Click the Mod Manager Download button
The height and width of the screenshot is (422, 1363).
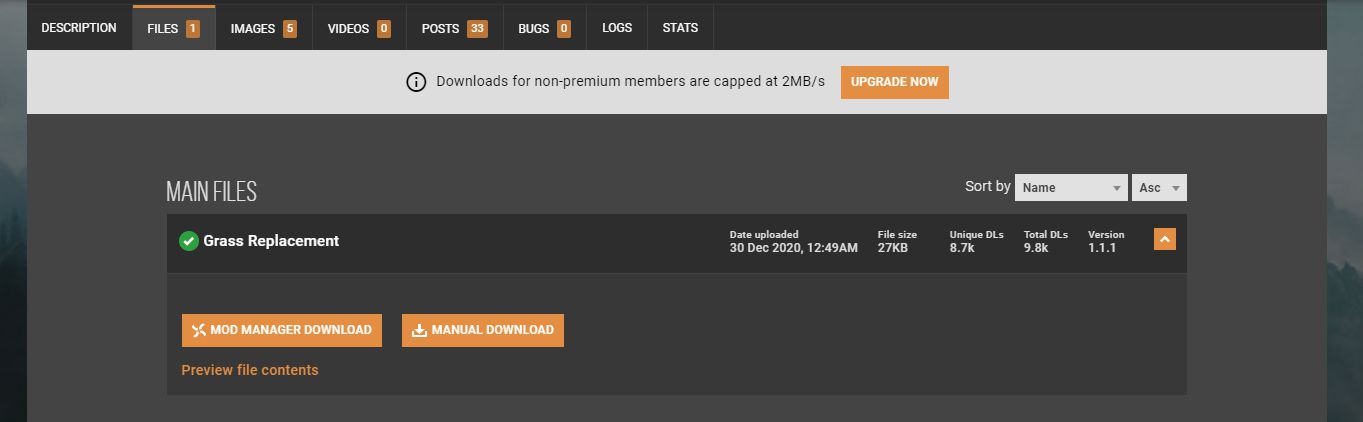pos(282,330)
